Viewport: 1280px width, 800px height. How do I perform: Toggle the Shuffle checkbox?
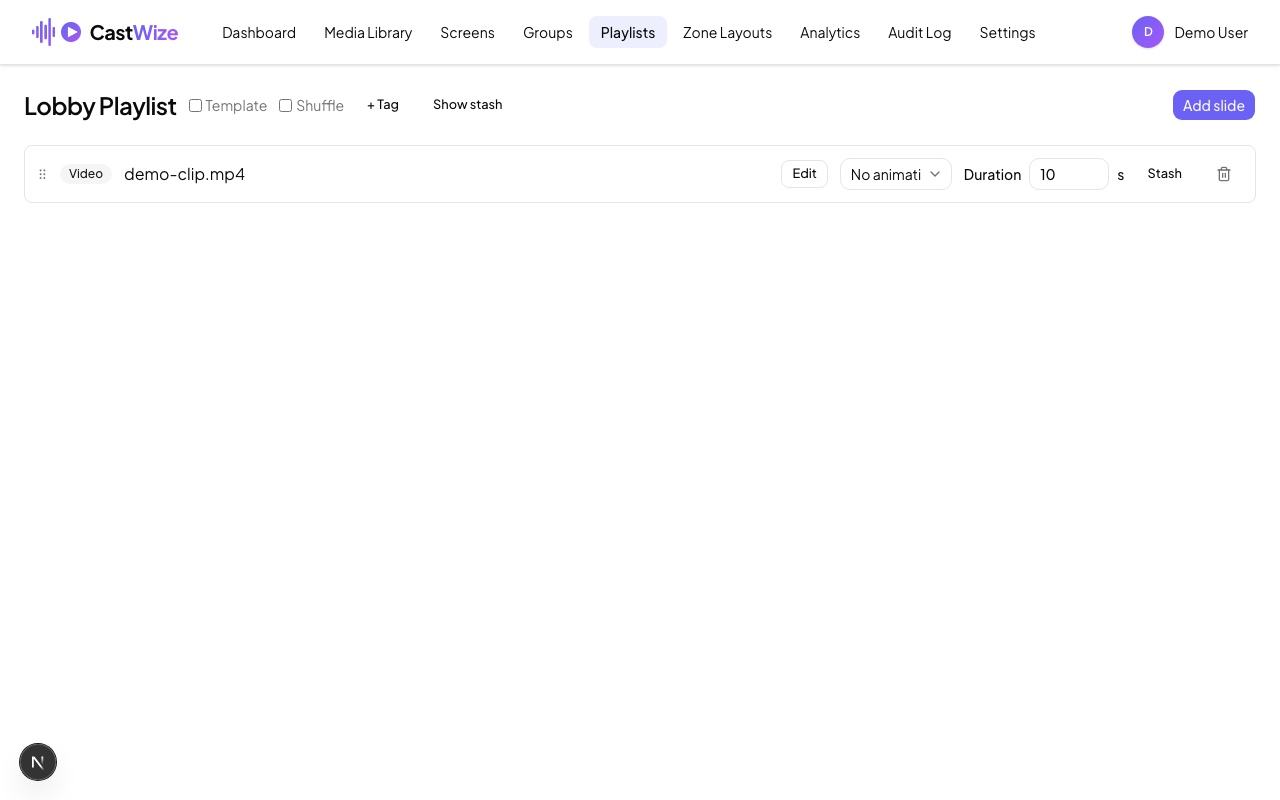point(286,106)
